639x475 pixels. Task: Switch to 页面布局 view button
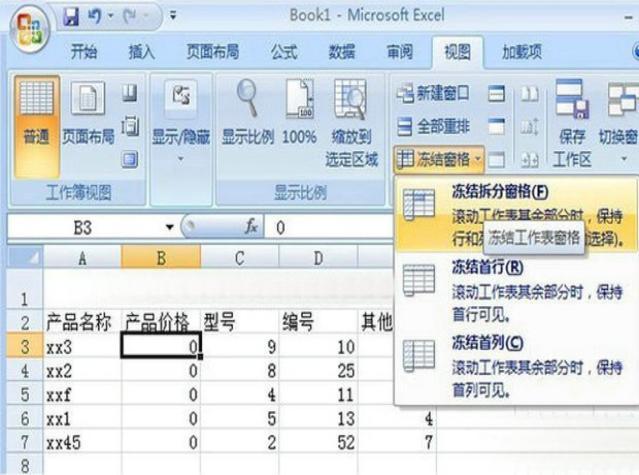pyautogui.click(x=88, y=113)
